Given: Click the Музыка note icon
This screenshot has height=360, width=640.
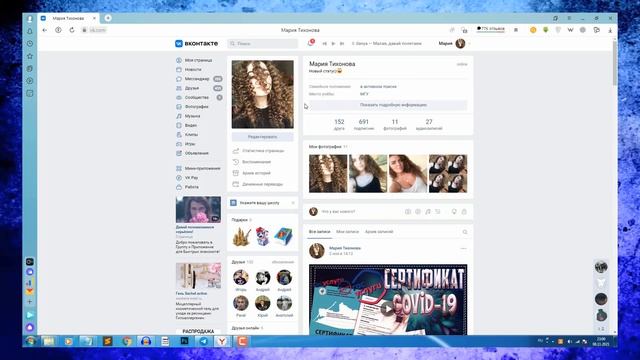Looking at the screenshot, I should point(179,116).
